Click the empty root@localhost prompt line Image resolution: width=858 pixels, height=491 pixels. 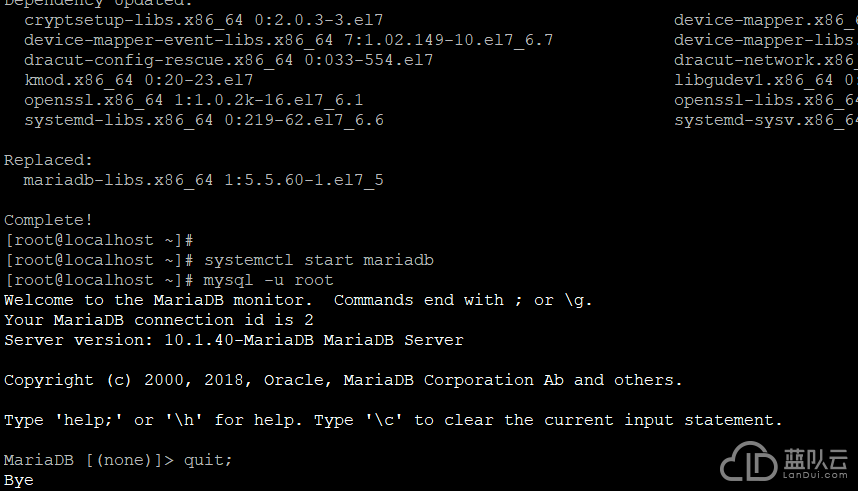pos(99,240)
